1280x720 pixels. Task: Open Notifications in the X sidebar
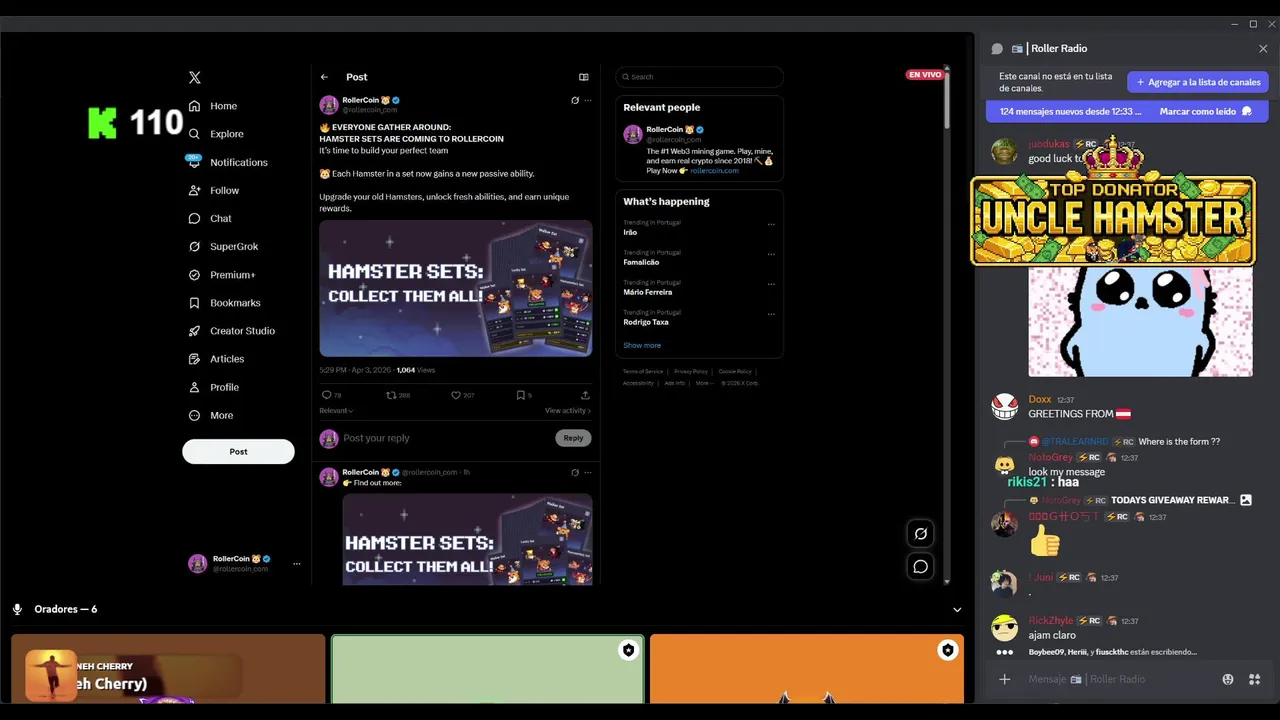click(228, 162)
